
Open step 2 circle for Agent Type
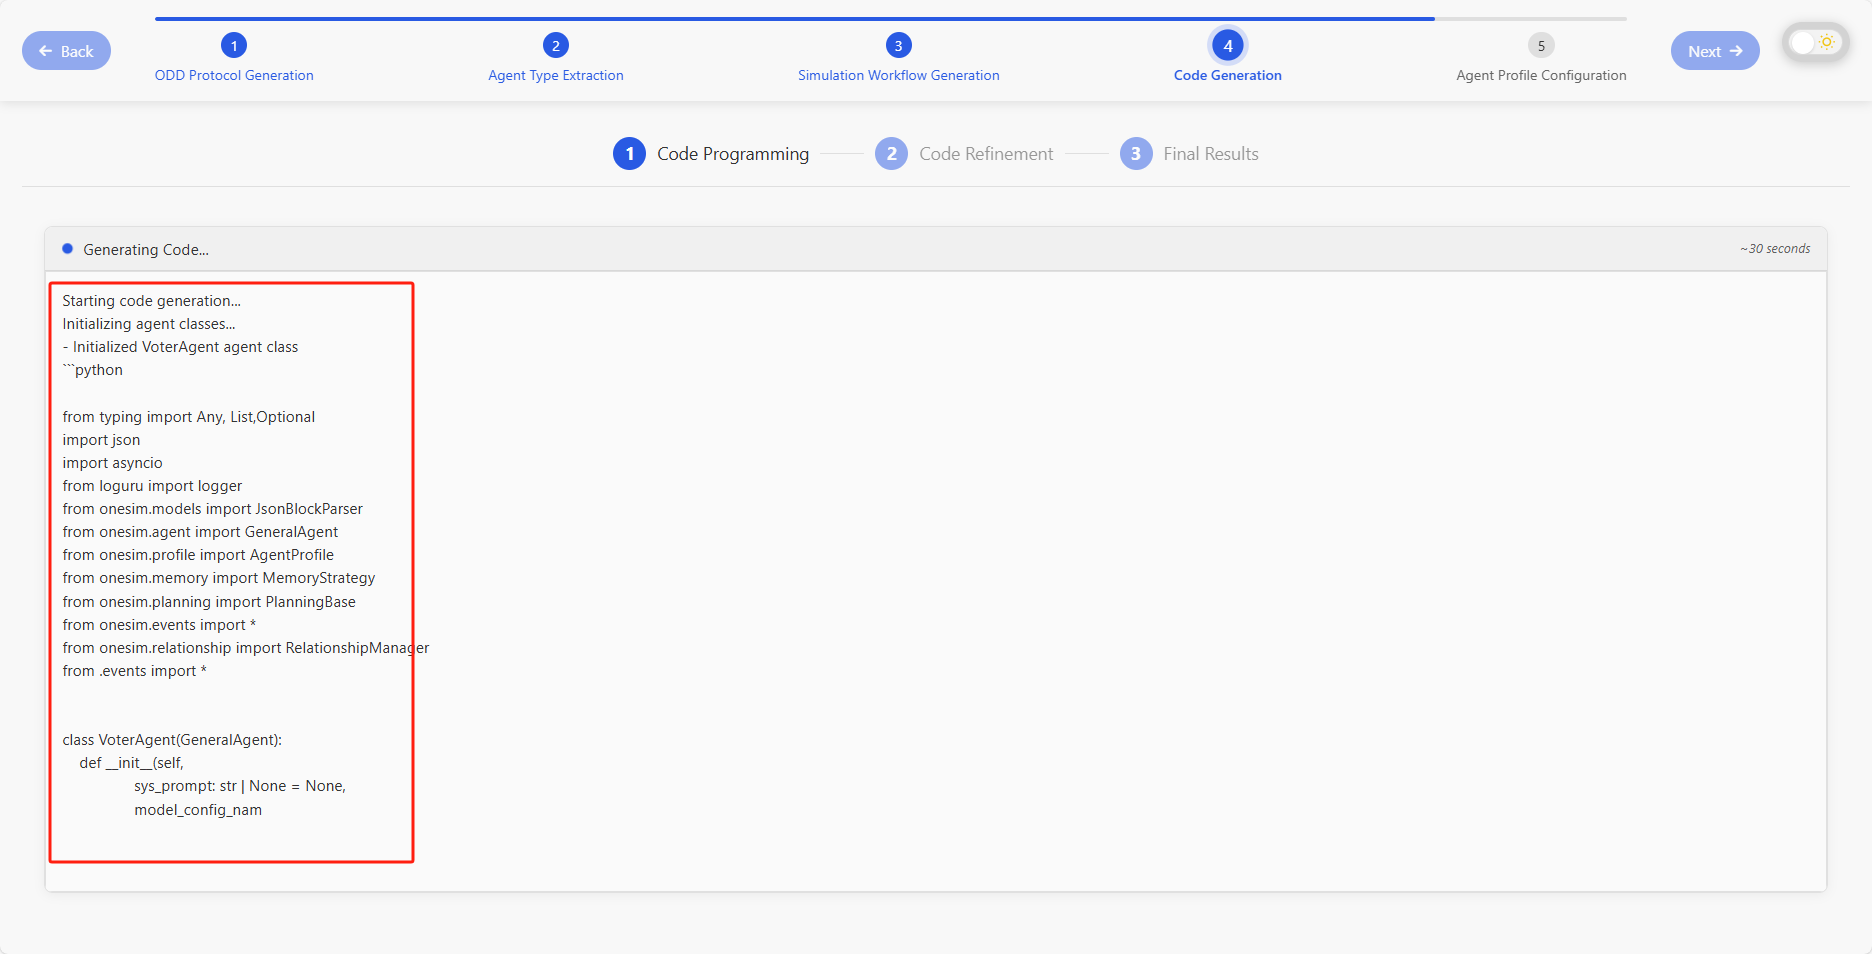tap(556, 45)
